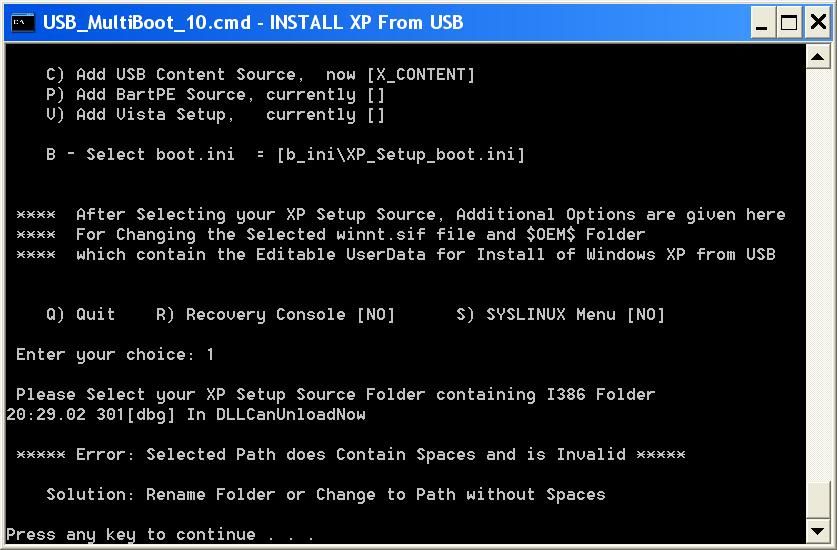Click the "Recovery Console [NO]" option
Image resolution: width=837 pixels, height=550 pixels.
[x=276, y=315]
